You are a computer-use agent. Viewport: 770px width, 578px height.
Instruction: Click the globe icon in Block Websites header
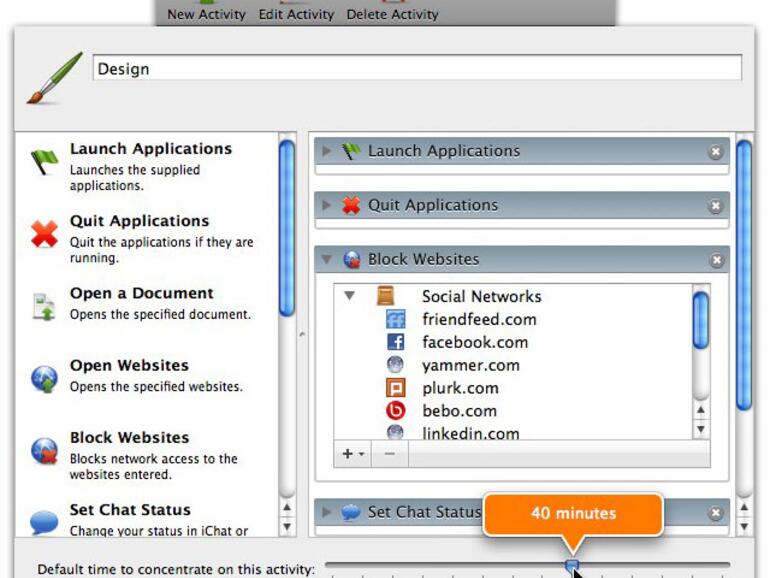pos(352,259)
